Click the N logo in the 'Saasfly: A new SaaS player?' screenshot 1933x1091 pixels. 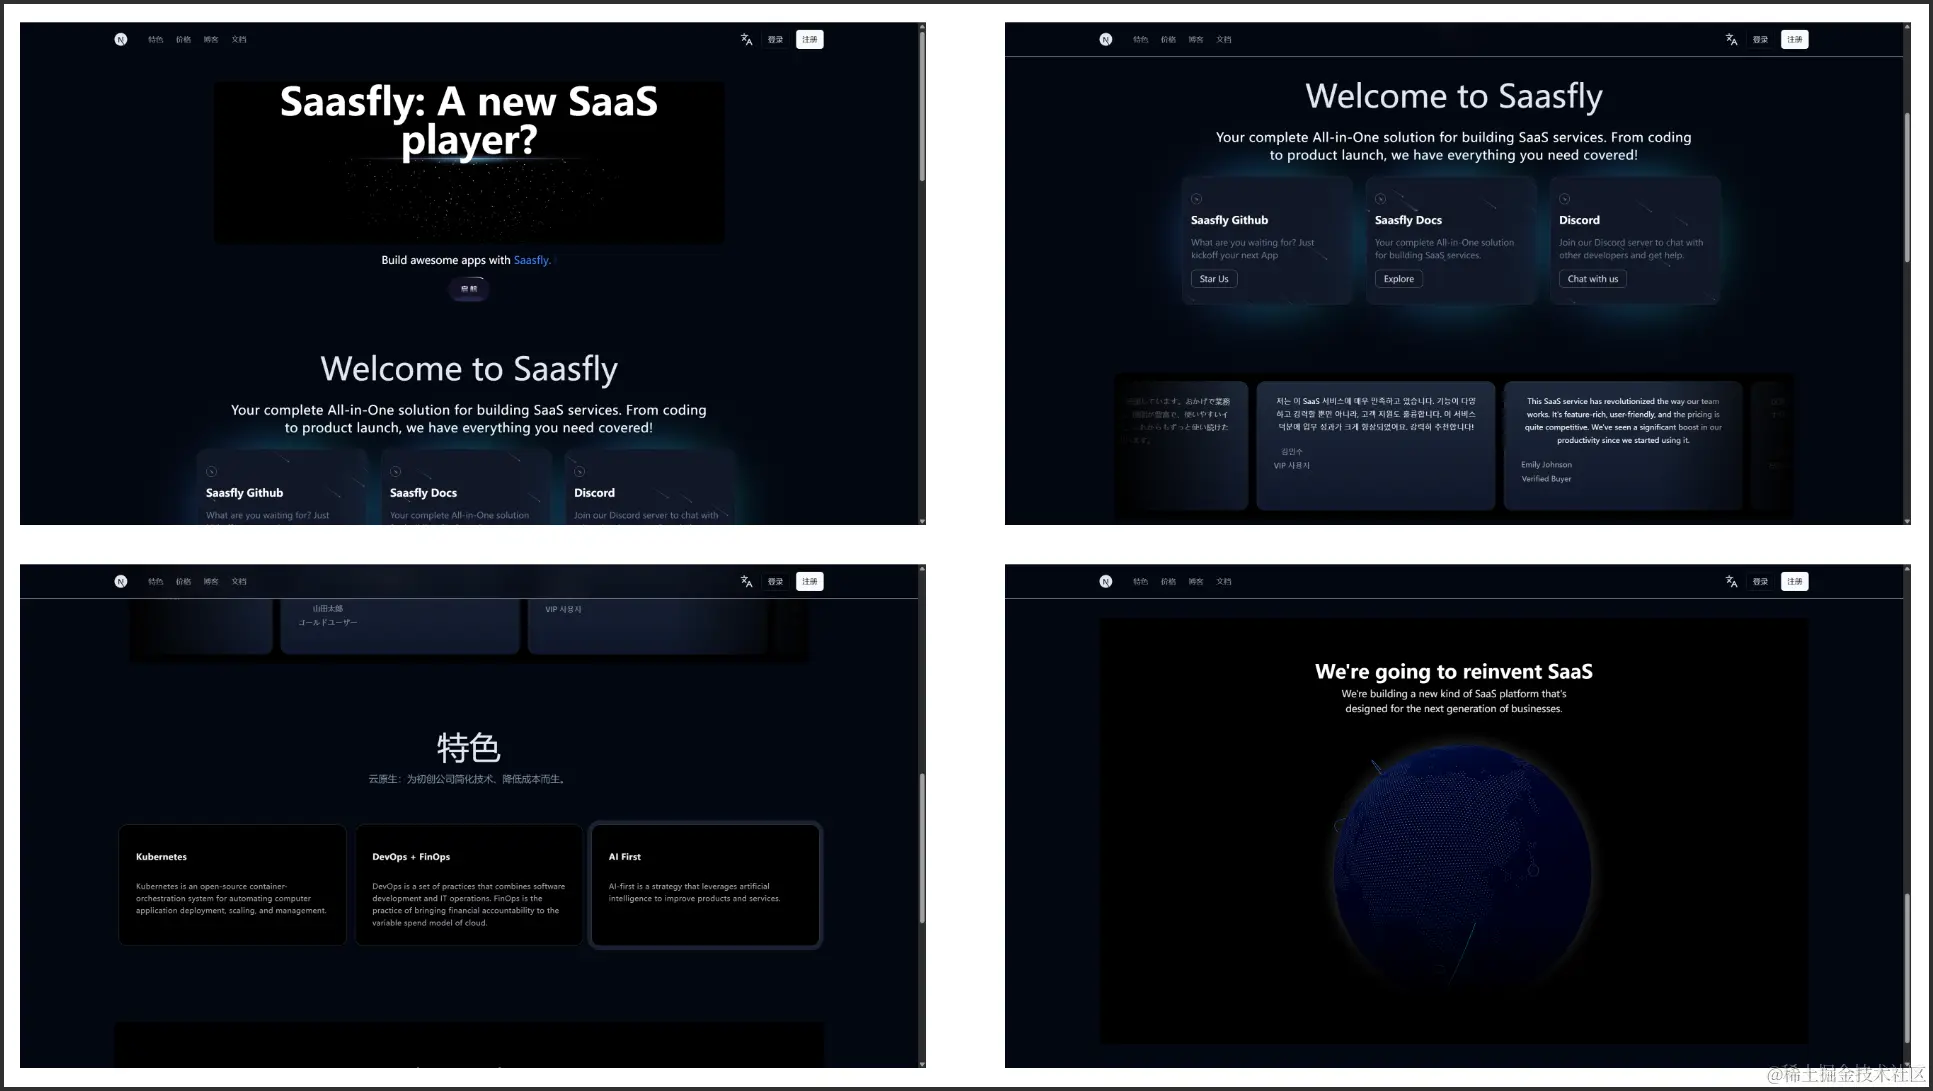pyautogui.click(x=121, y=40)
